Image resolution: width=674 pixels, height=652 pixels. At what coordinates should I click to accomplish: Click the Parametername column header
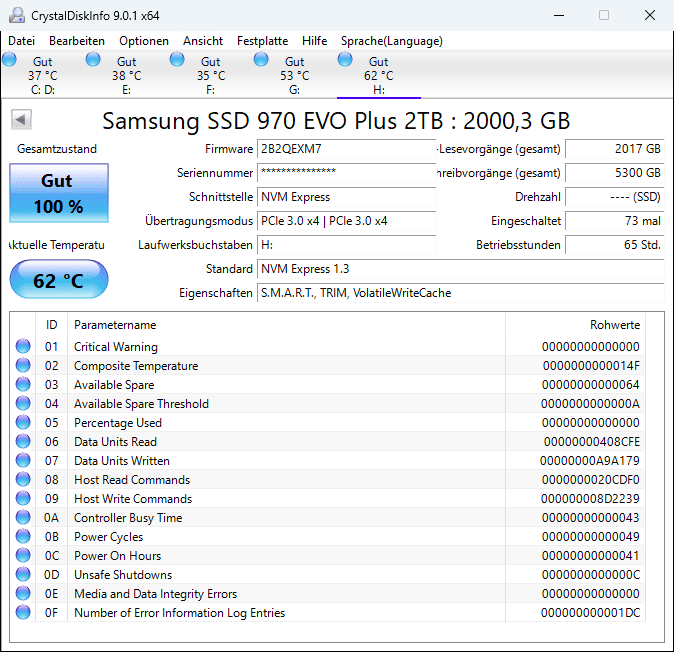[286, 324]
